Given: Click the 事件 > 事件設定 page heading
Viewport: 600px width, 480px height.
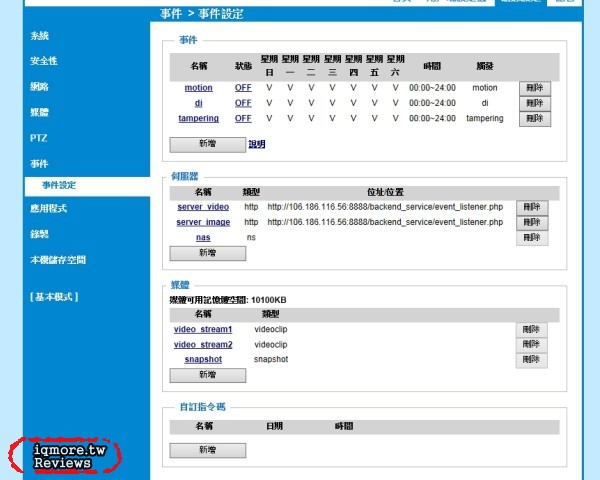Looking at the screenshot, I should [201, 14].
